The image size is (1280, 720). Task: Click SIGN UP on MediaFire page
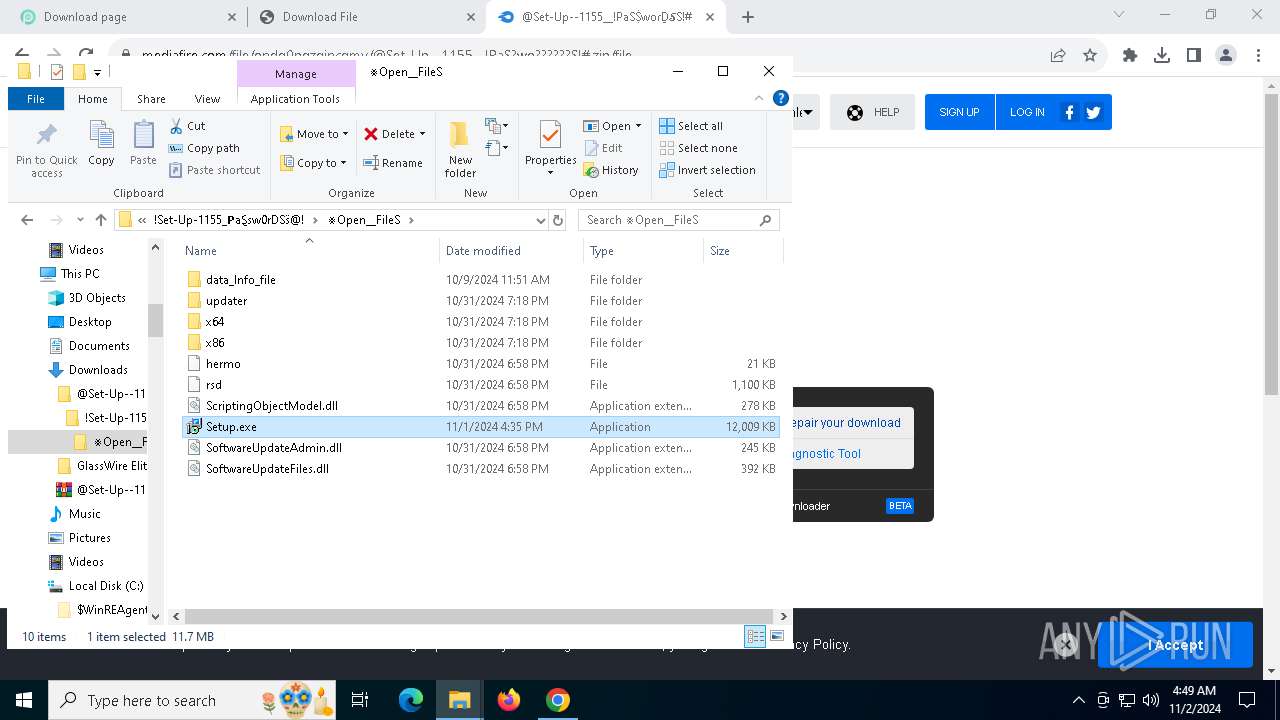pos(959,112)
